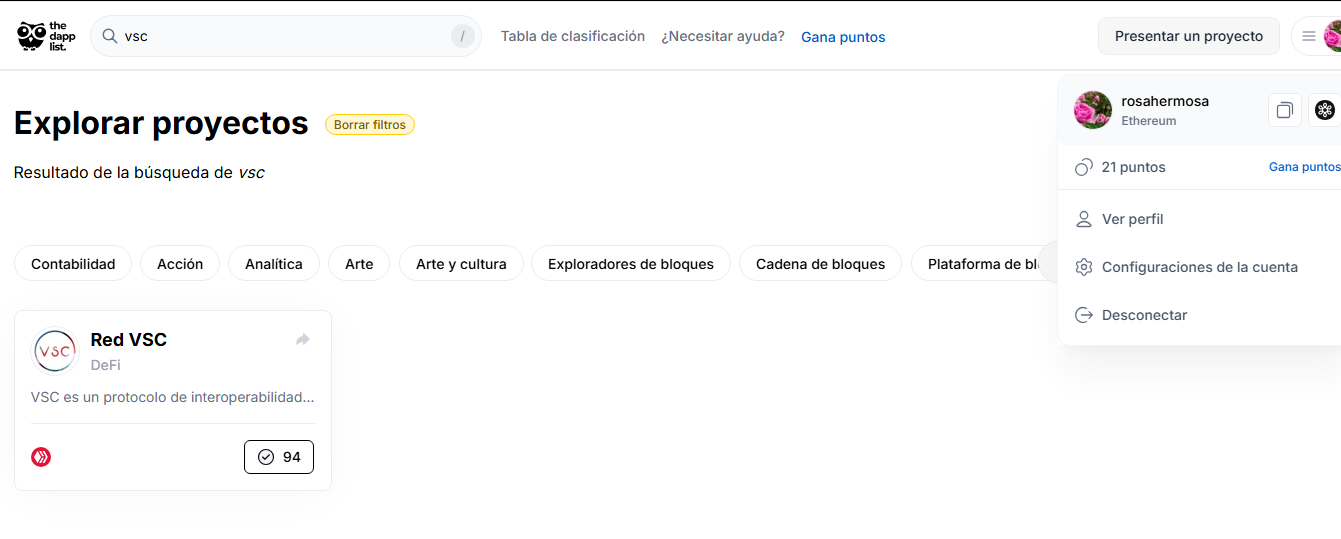The image size is (1341, 539).
Task: Click the search magnifier icon
Action: pyautogui.click(x=110, y=36)
